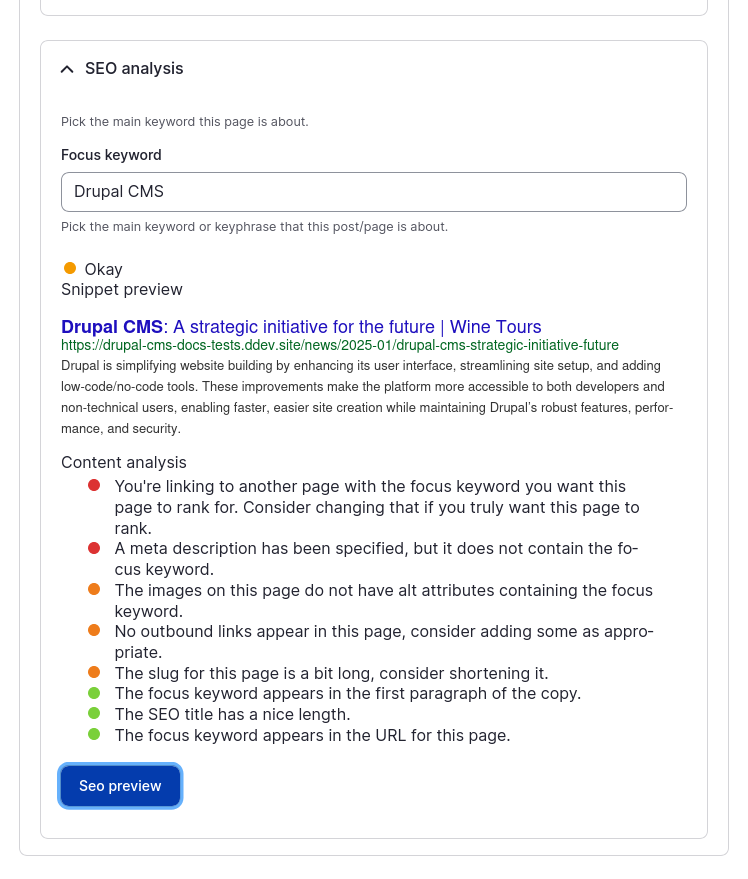Click the red dot next to meta description warning
This screenshot has height=879, width=748.
[x=94, y=547]
